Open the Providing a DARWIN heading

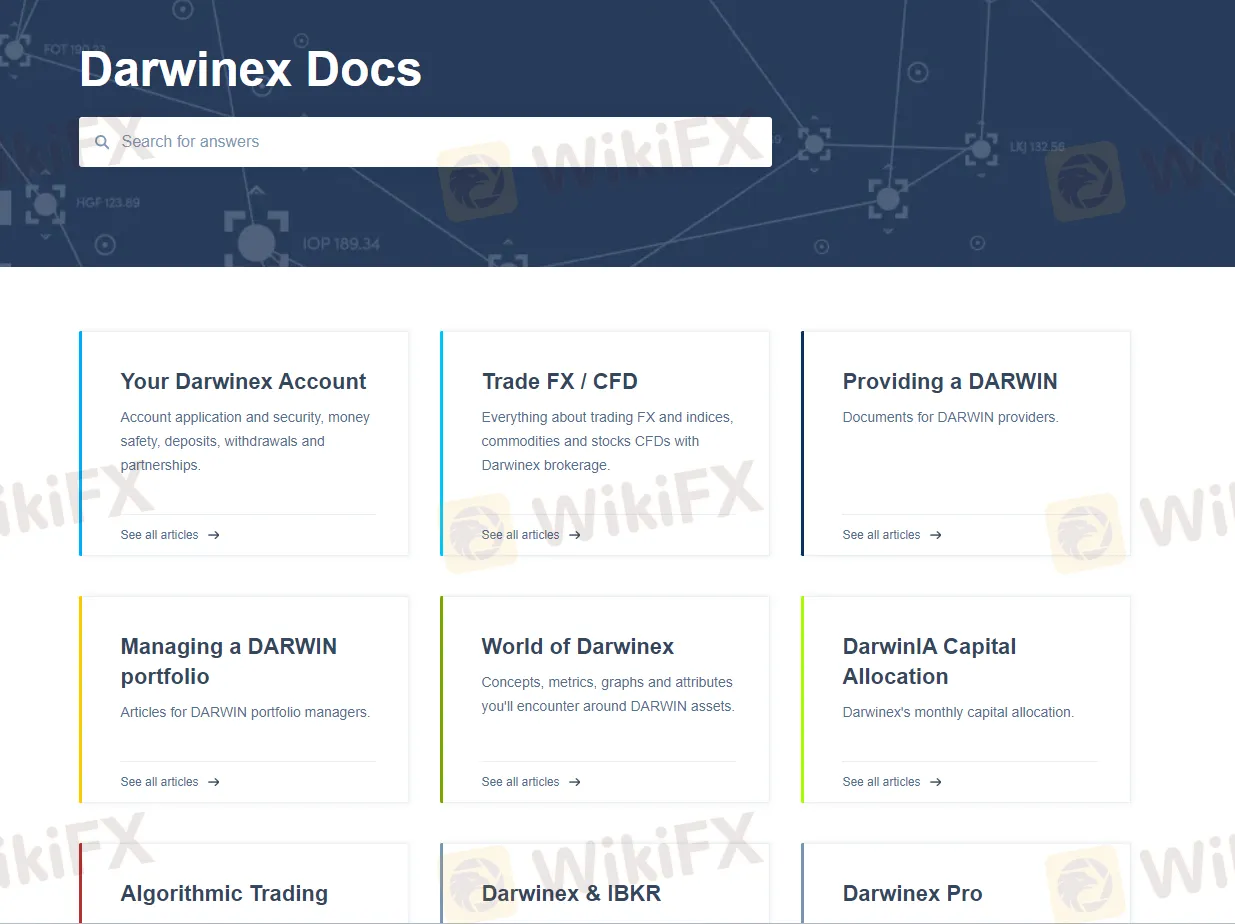(949, 381)
